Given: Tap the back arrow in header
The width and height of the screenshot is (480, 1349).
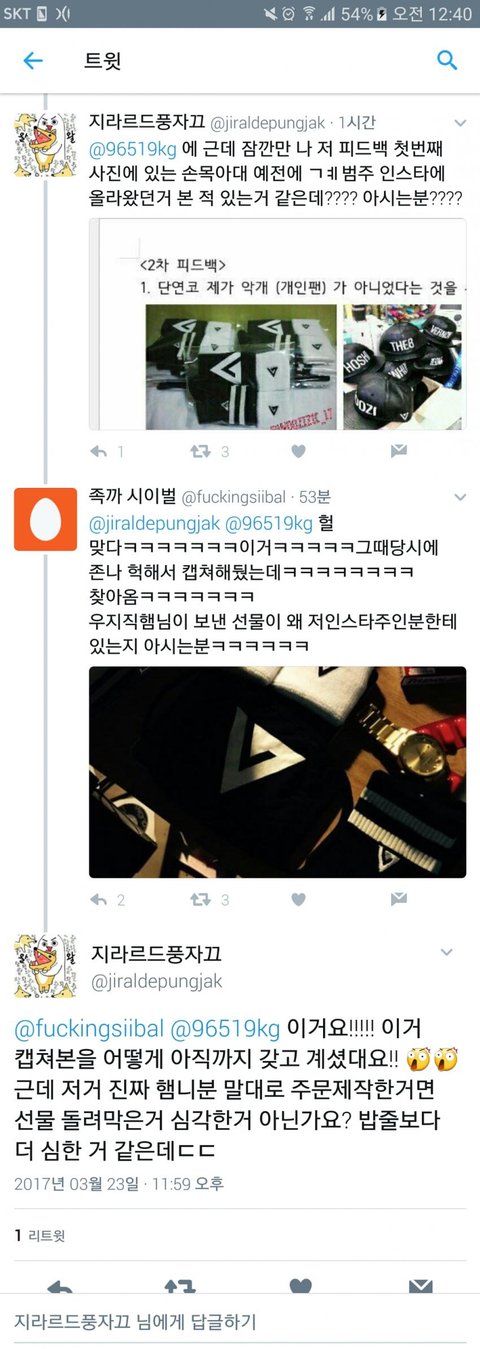Looking at the screenshot, I should [33, 61].
